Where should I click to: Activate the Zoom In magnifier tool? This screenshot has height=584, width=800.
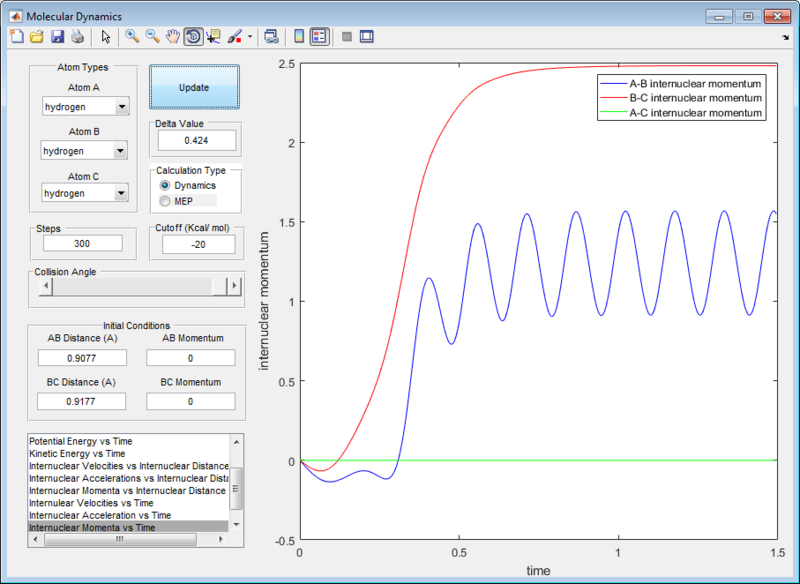[132, 36]
